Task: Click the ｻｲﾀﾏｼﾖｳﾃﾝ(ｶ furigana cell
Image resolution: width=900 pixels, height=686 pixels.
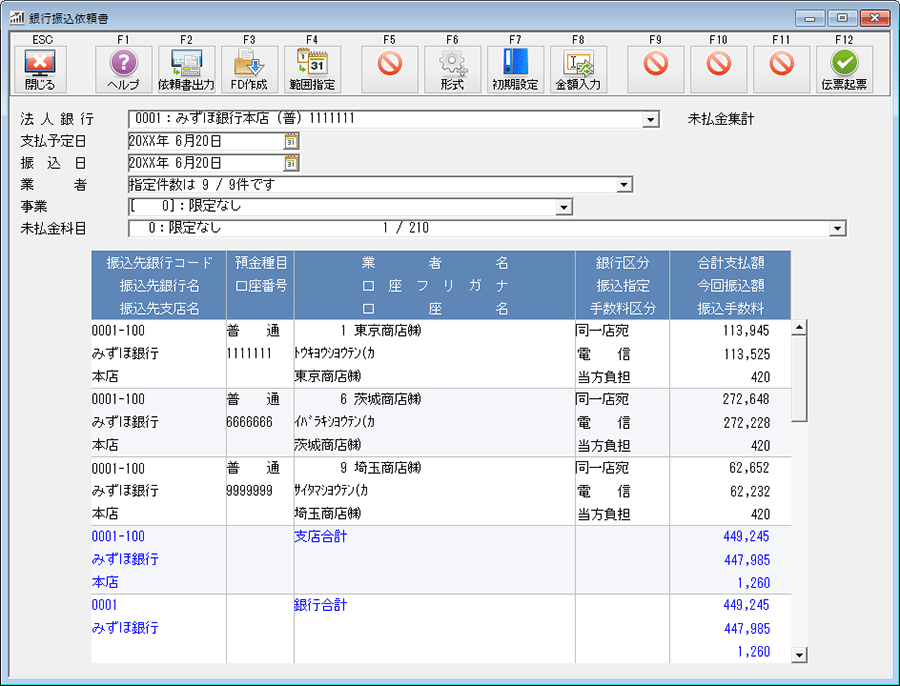Action: click(x=331, y=491)
